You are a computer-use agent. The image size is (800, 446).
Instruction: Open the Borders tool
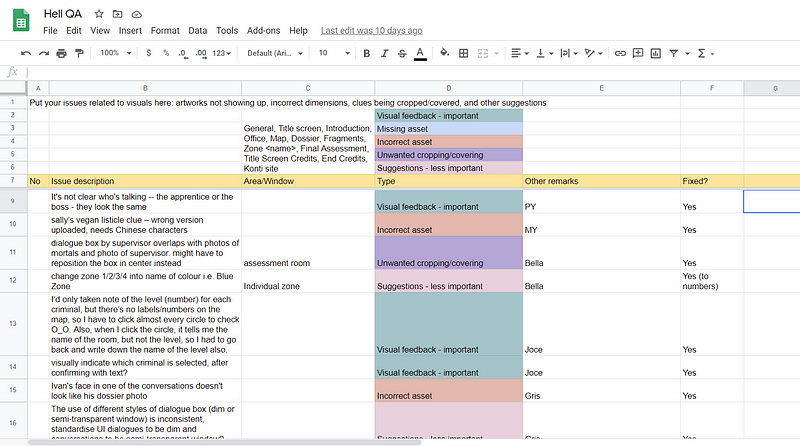464,53
